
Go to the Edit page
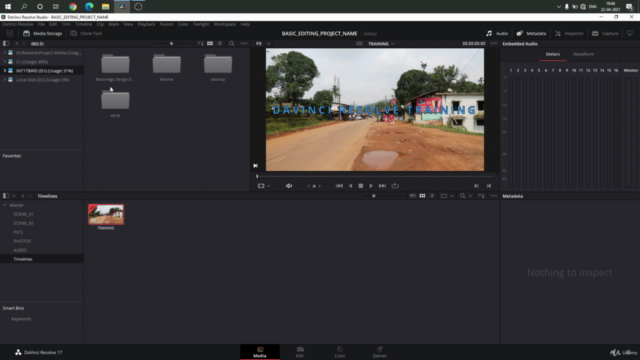coord(300,352)
